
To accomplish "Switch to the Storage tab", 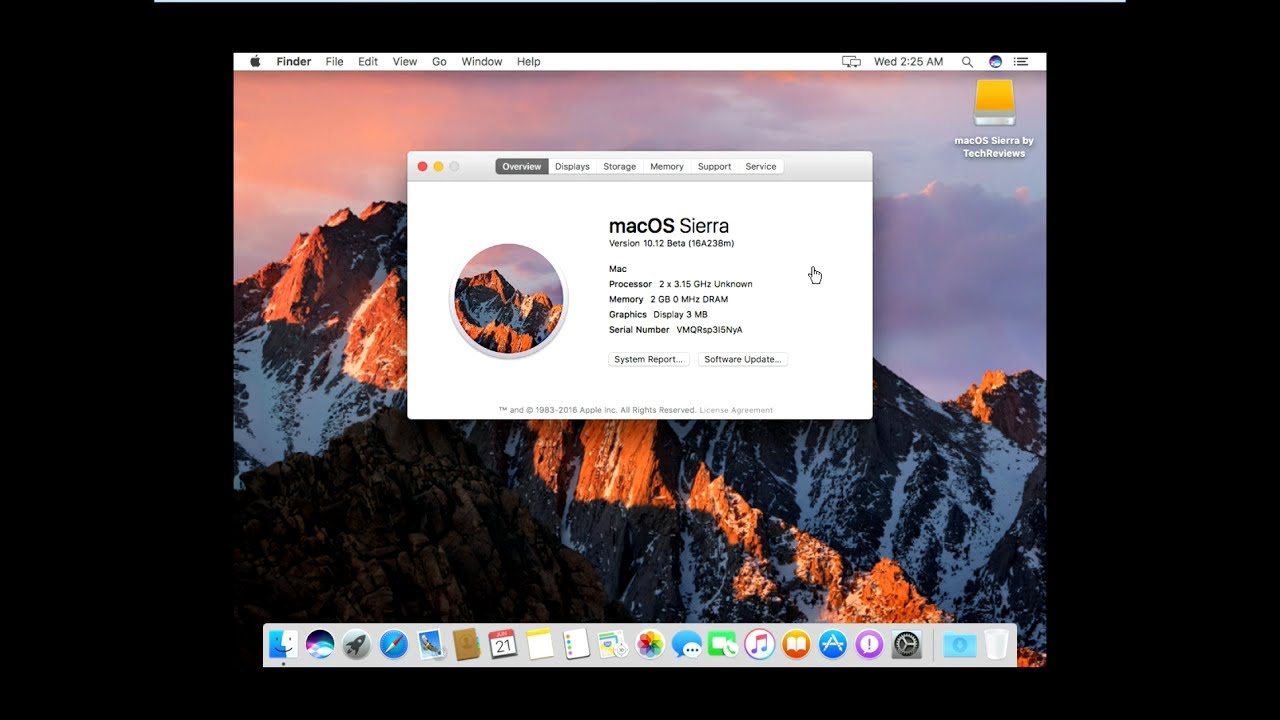I will point(619,166).
